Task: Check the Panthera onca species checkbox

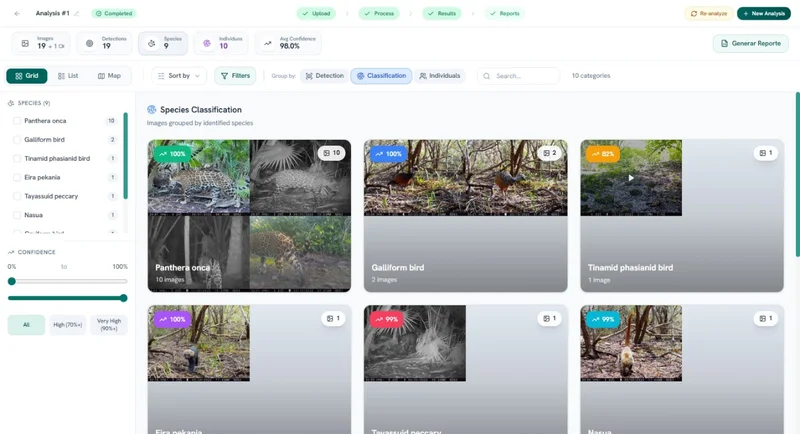Action: [16, 121]
